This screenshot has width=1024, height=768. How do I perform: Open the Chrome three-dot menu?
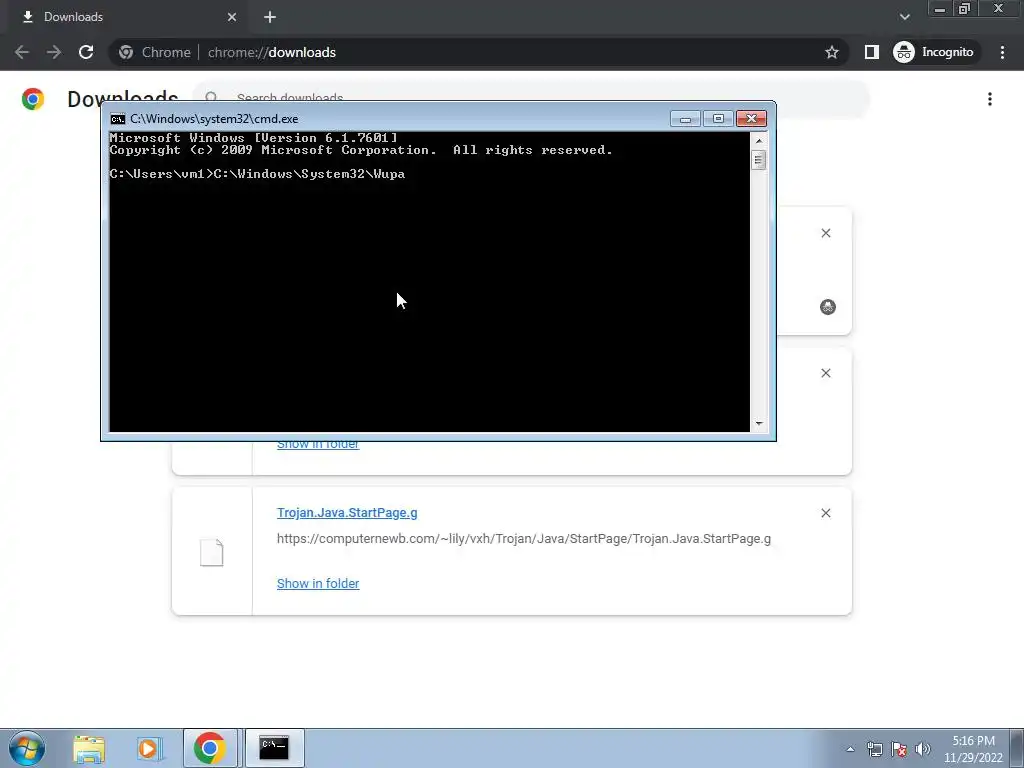(1002, 52)
